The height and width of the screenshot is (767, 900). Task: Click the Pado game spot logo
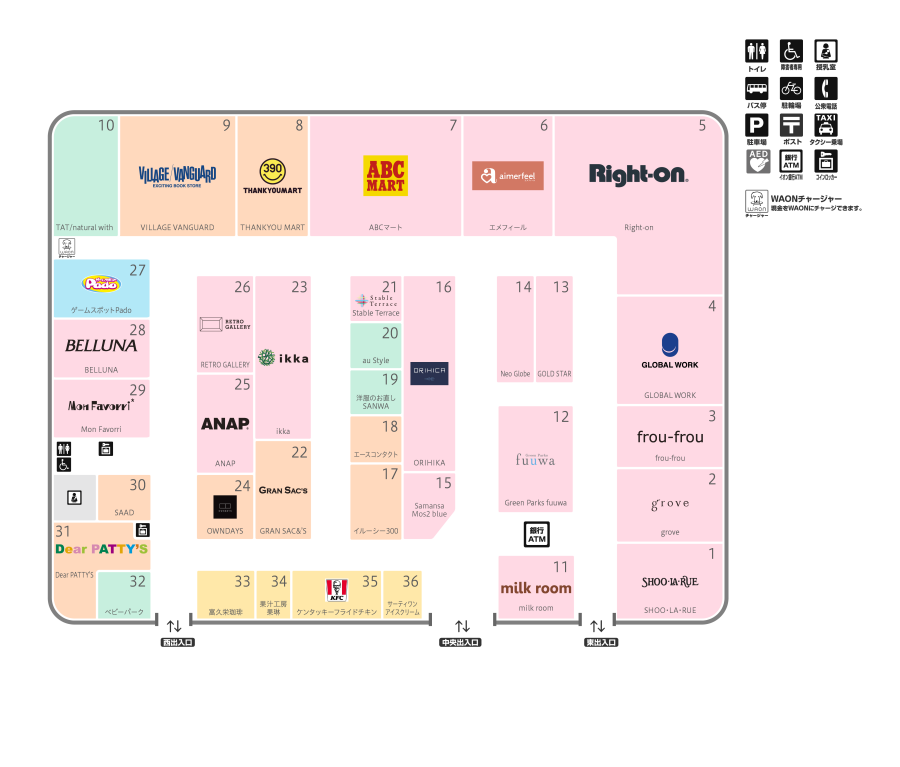(x=101, y=283)
